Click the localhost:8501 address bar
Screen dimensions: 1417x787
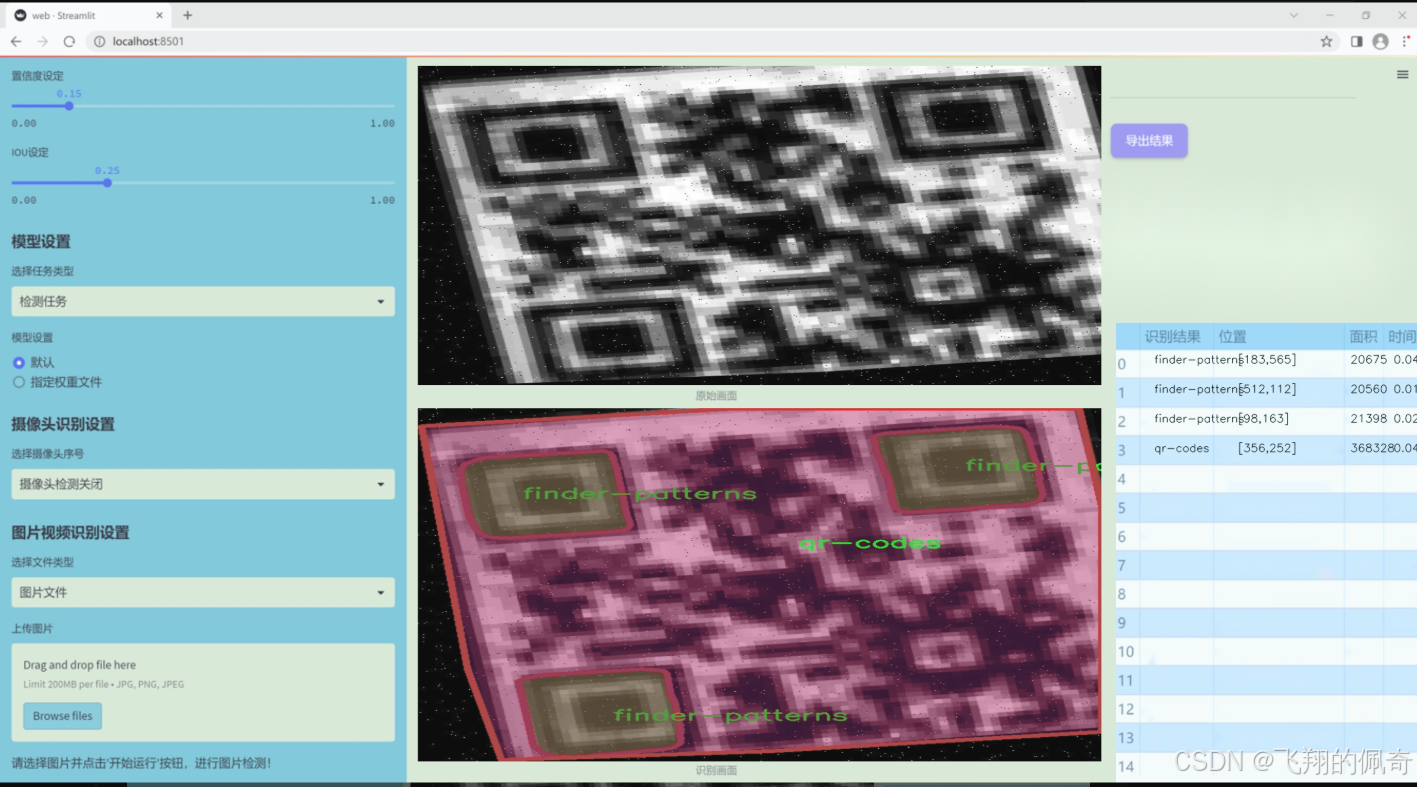pyautogui.click(x=700, y=41)
